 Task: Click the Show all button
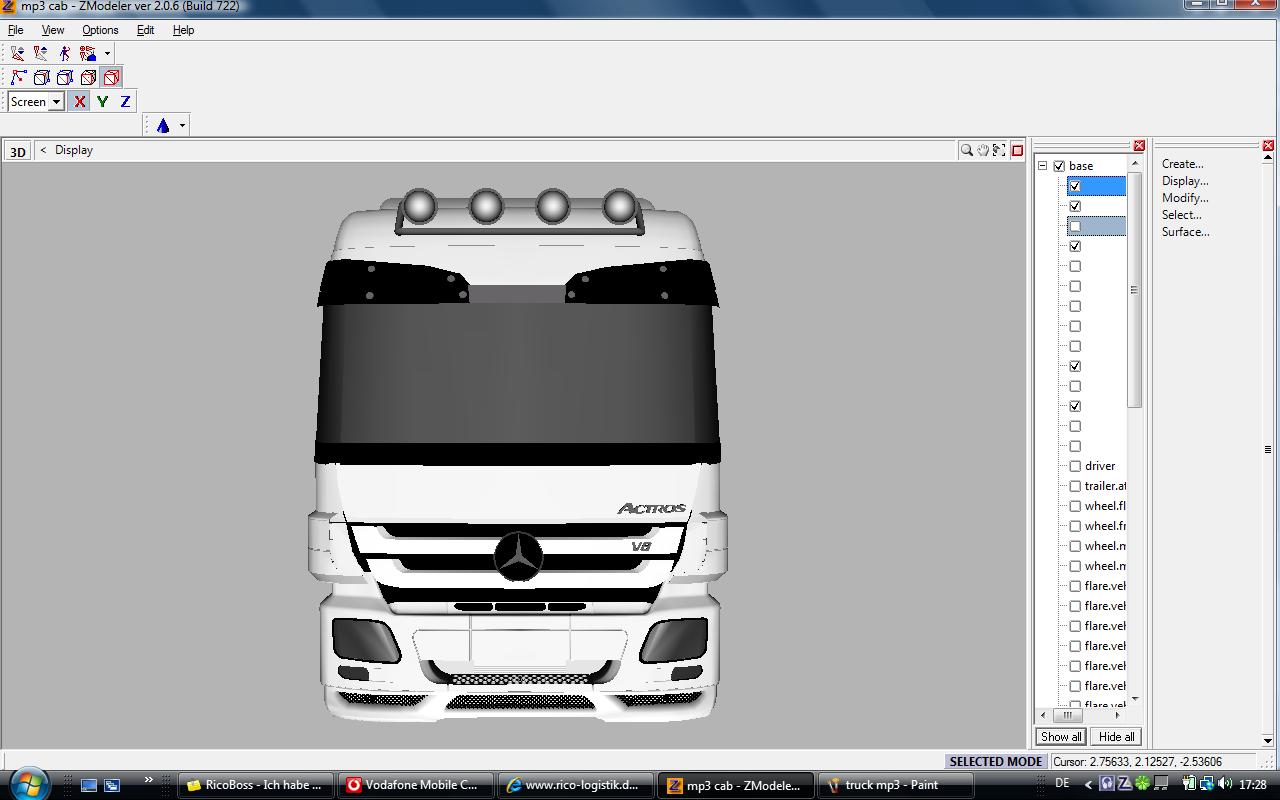tap(1060, 737)
